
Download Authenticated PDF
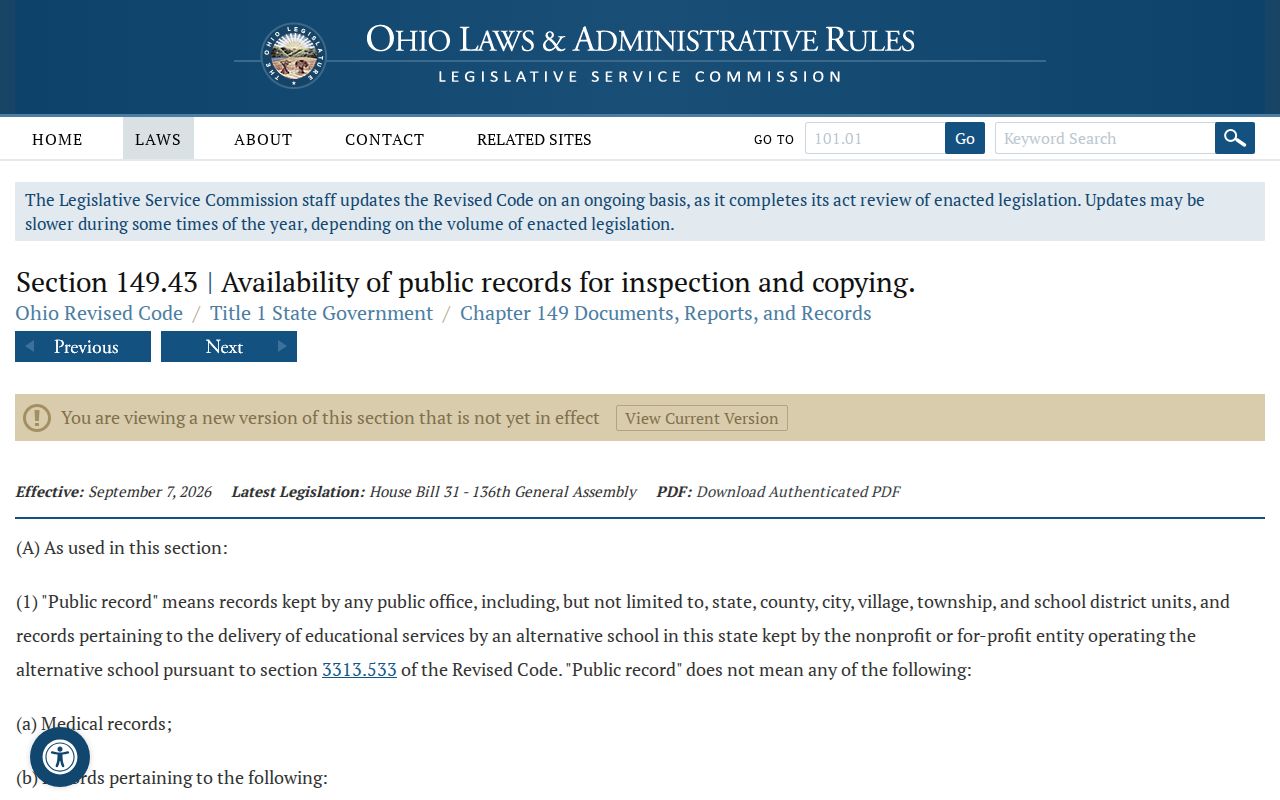coord(798,492)
